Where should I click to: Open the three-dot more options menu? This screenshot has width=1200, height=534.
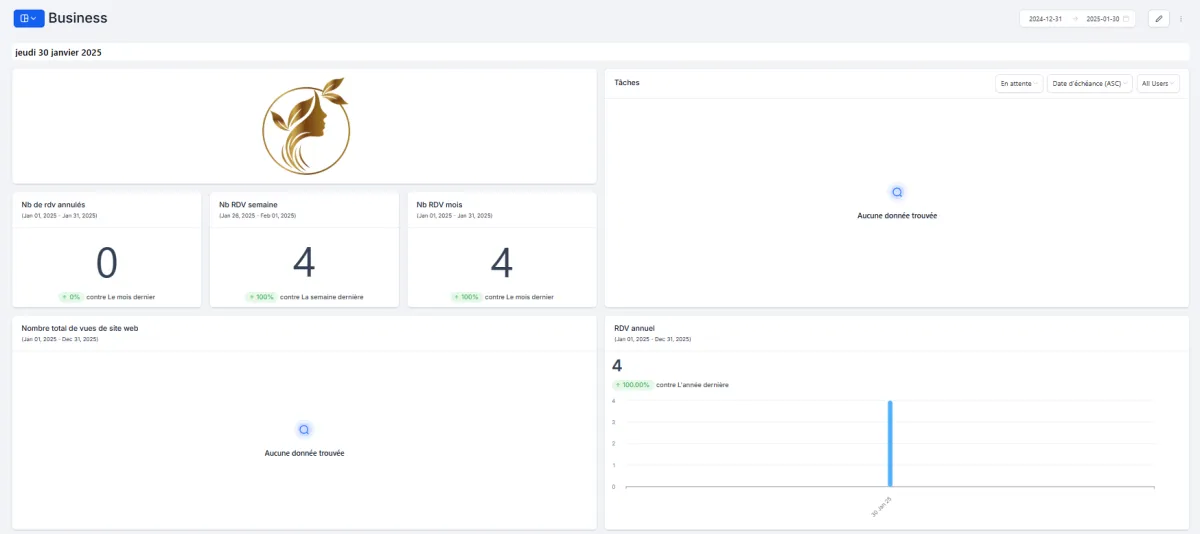coord(1181,18)
